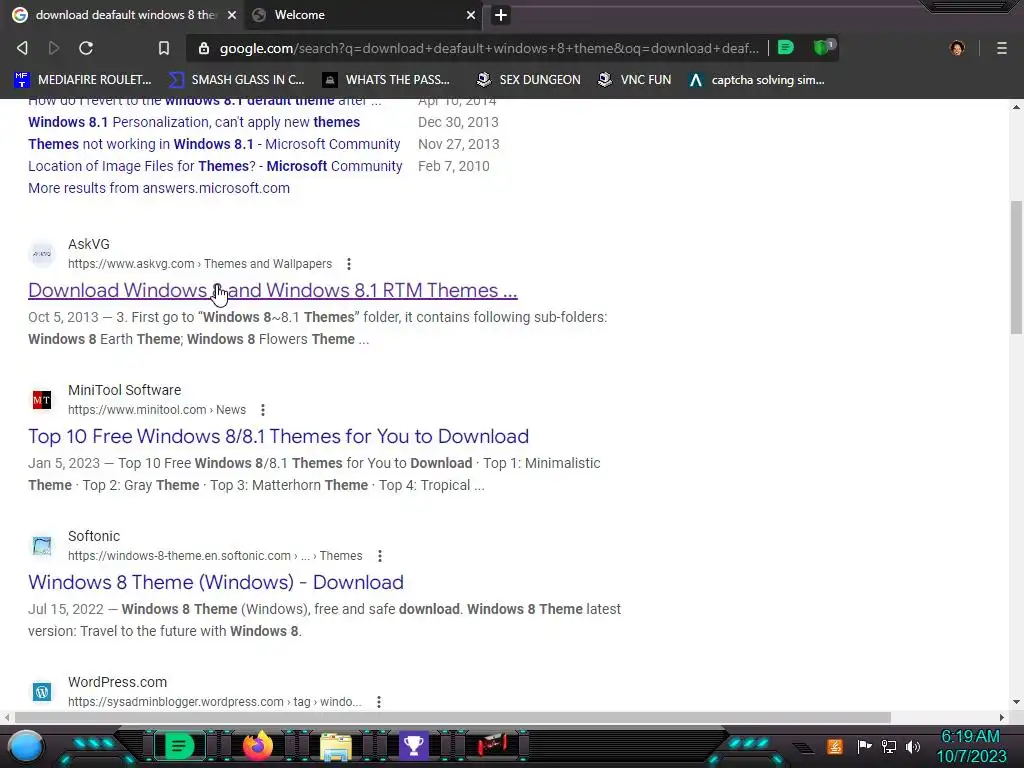Click the scroll down arrow
The image size is (1024, 768).
click(x=1016, y=703)
